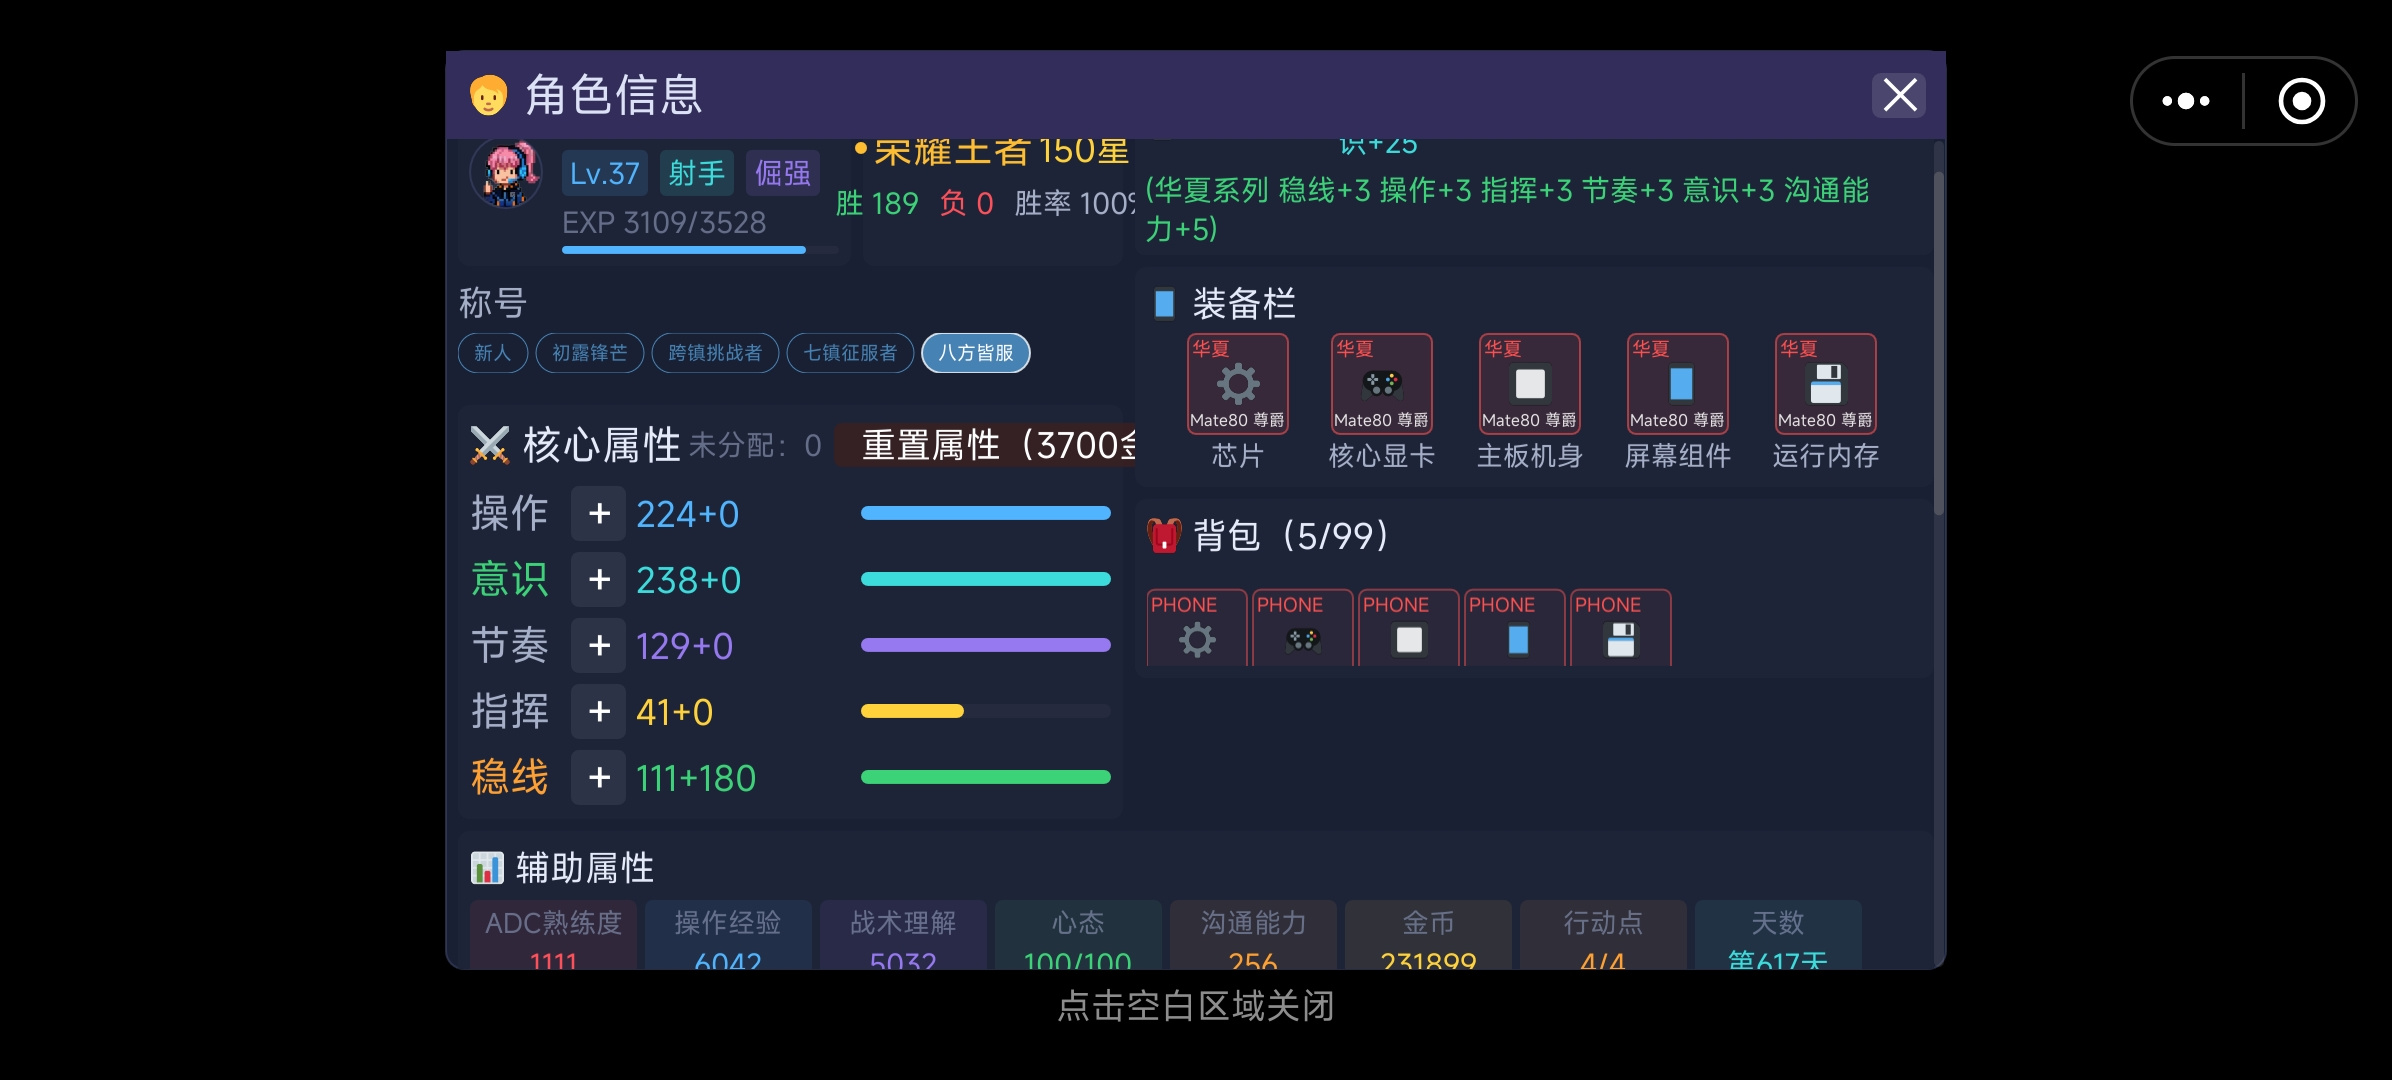Select the 初露锋芒 title badge
Screen dimensions: 2392x1080
(x=590, y=353)
